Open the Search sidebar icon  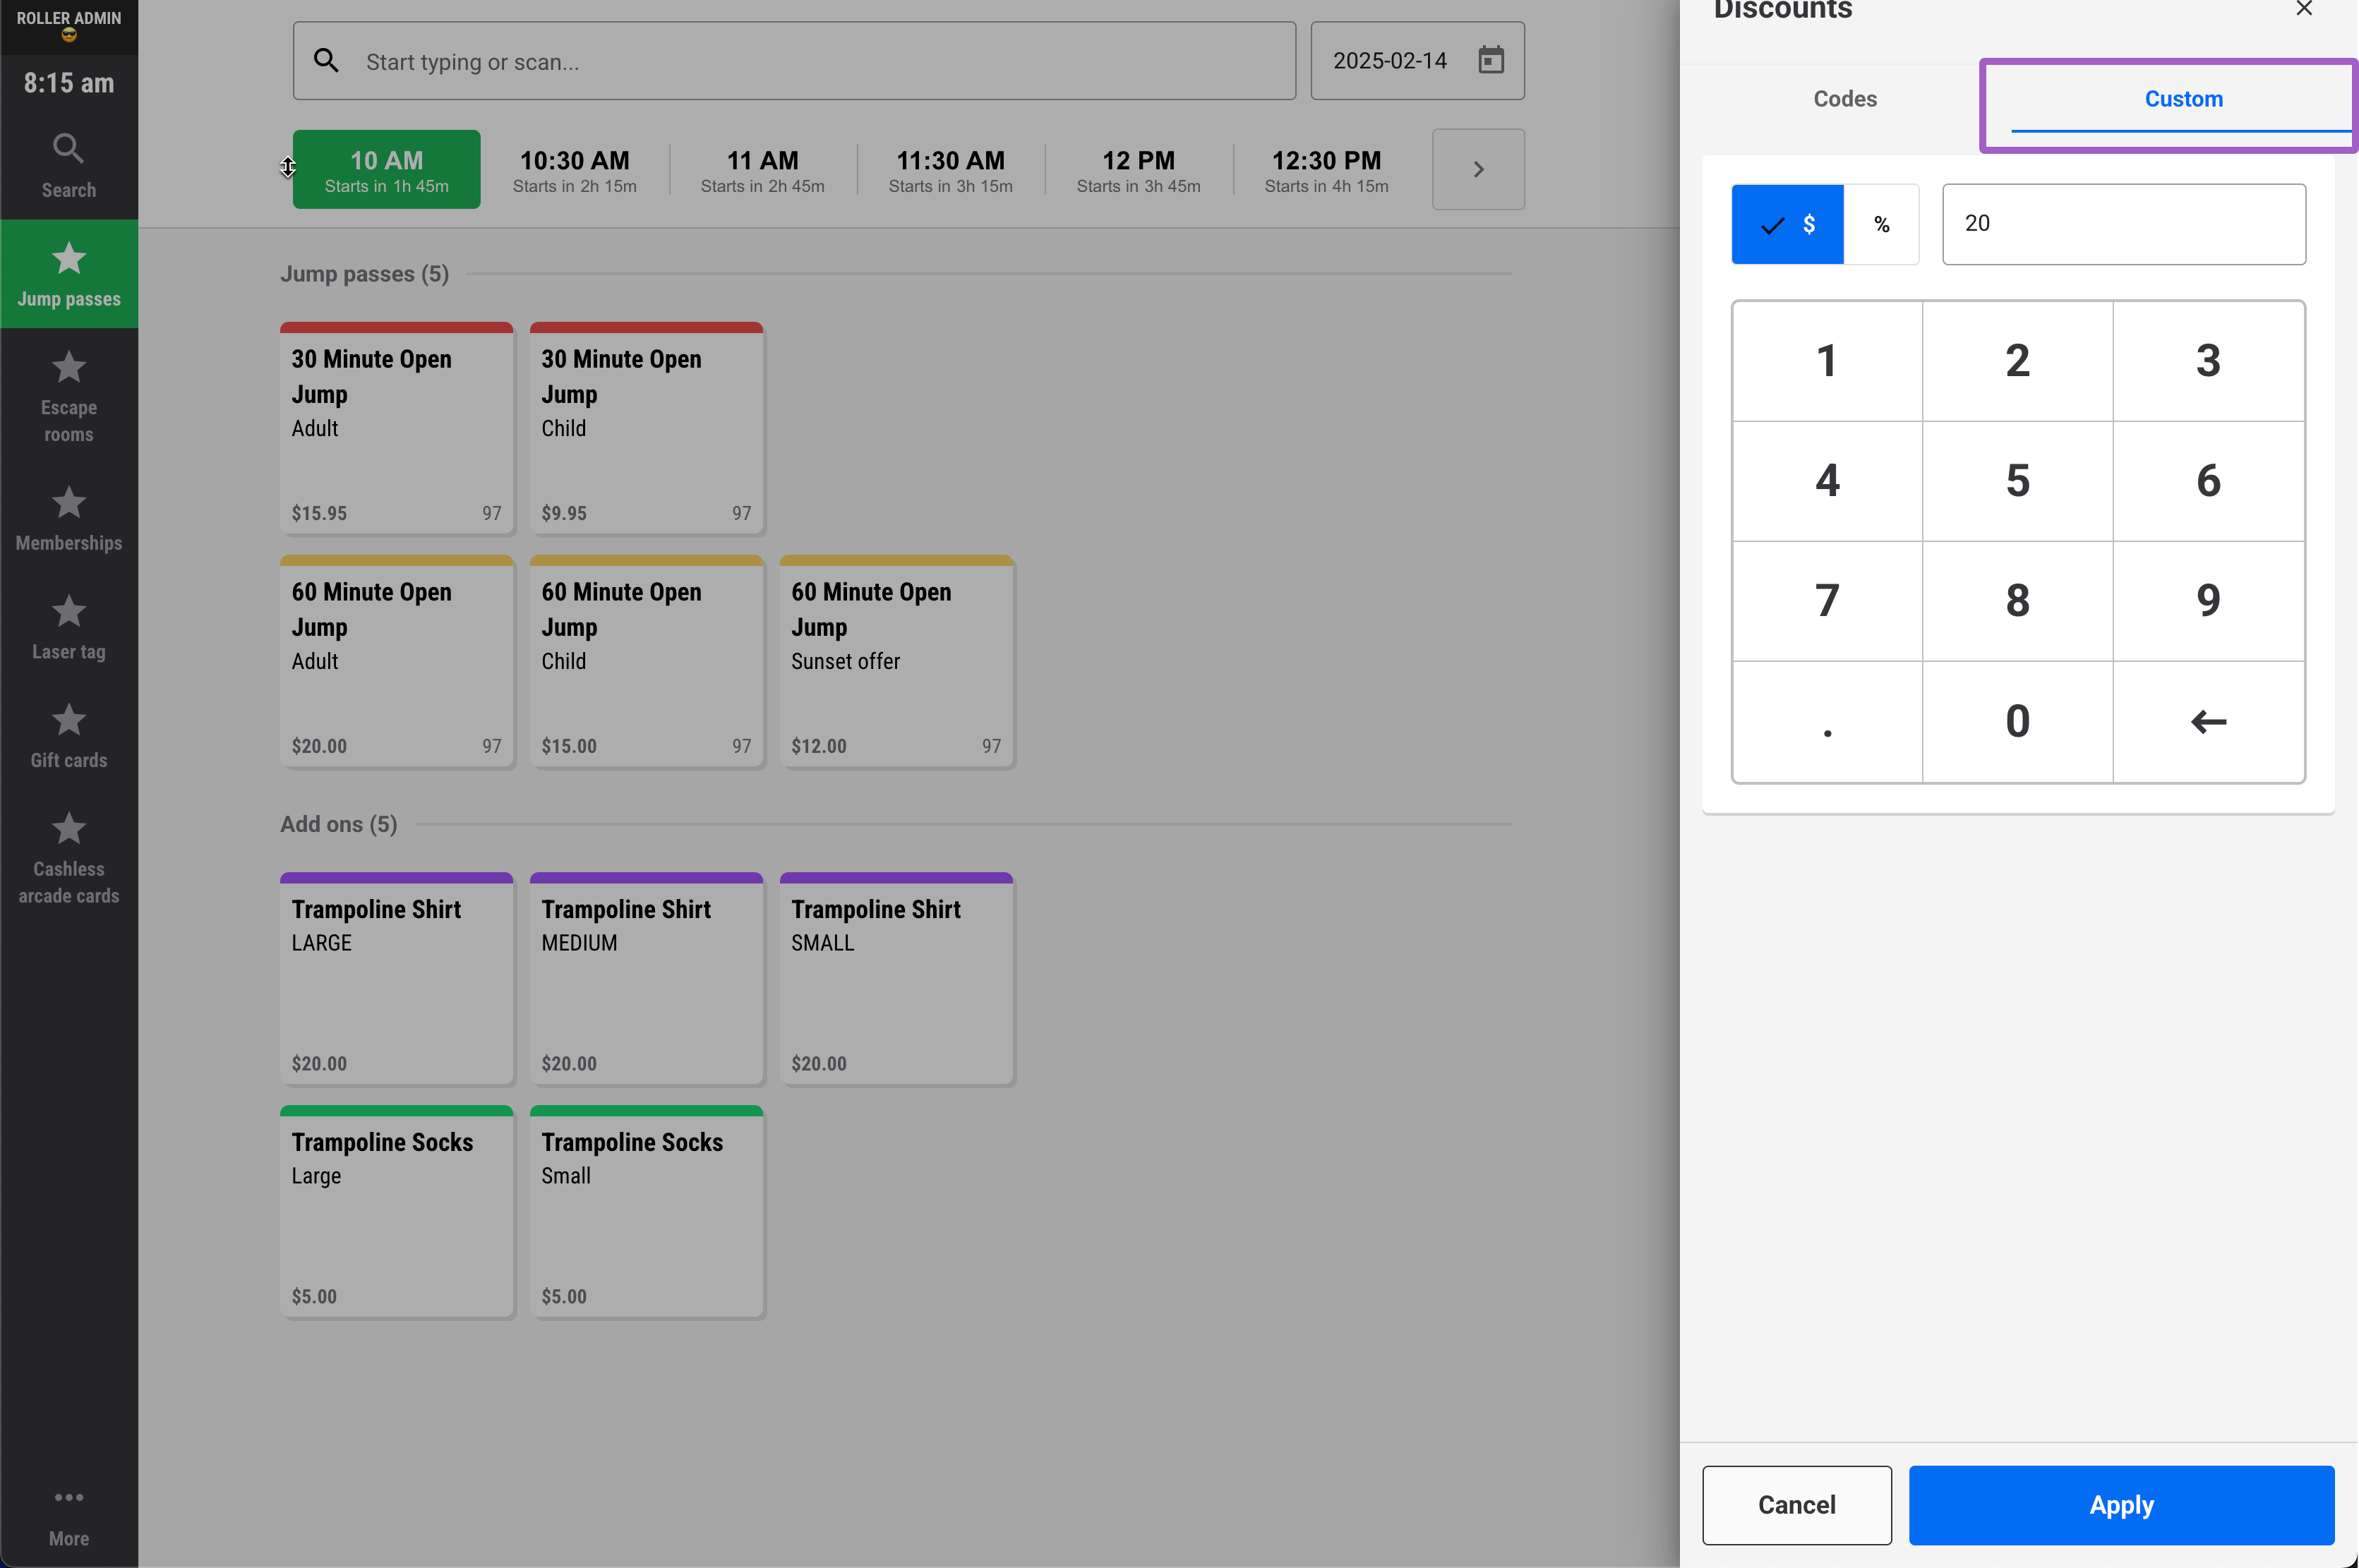point(68,166)
